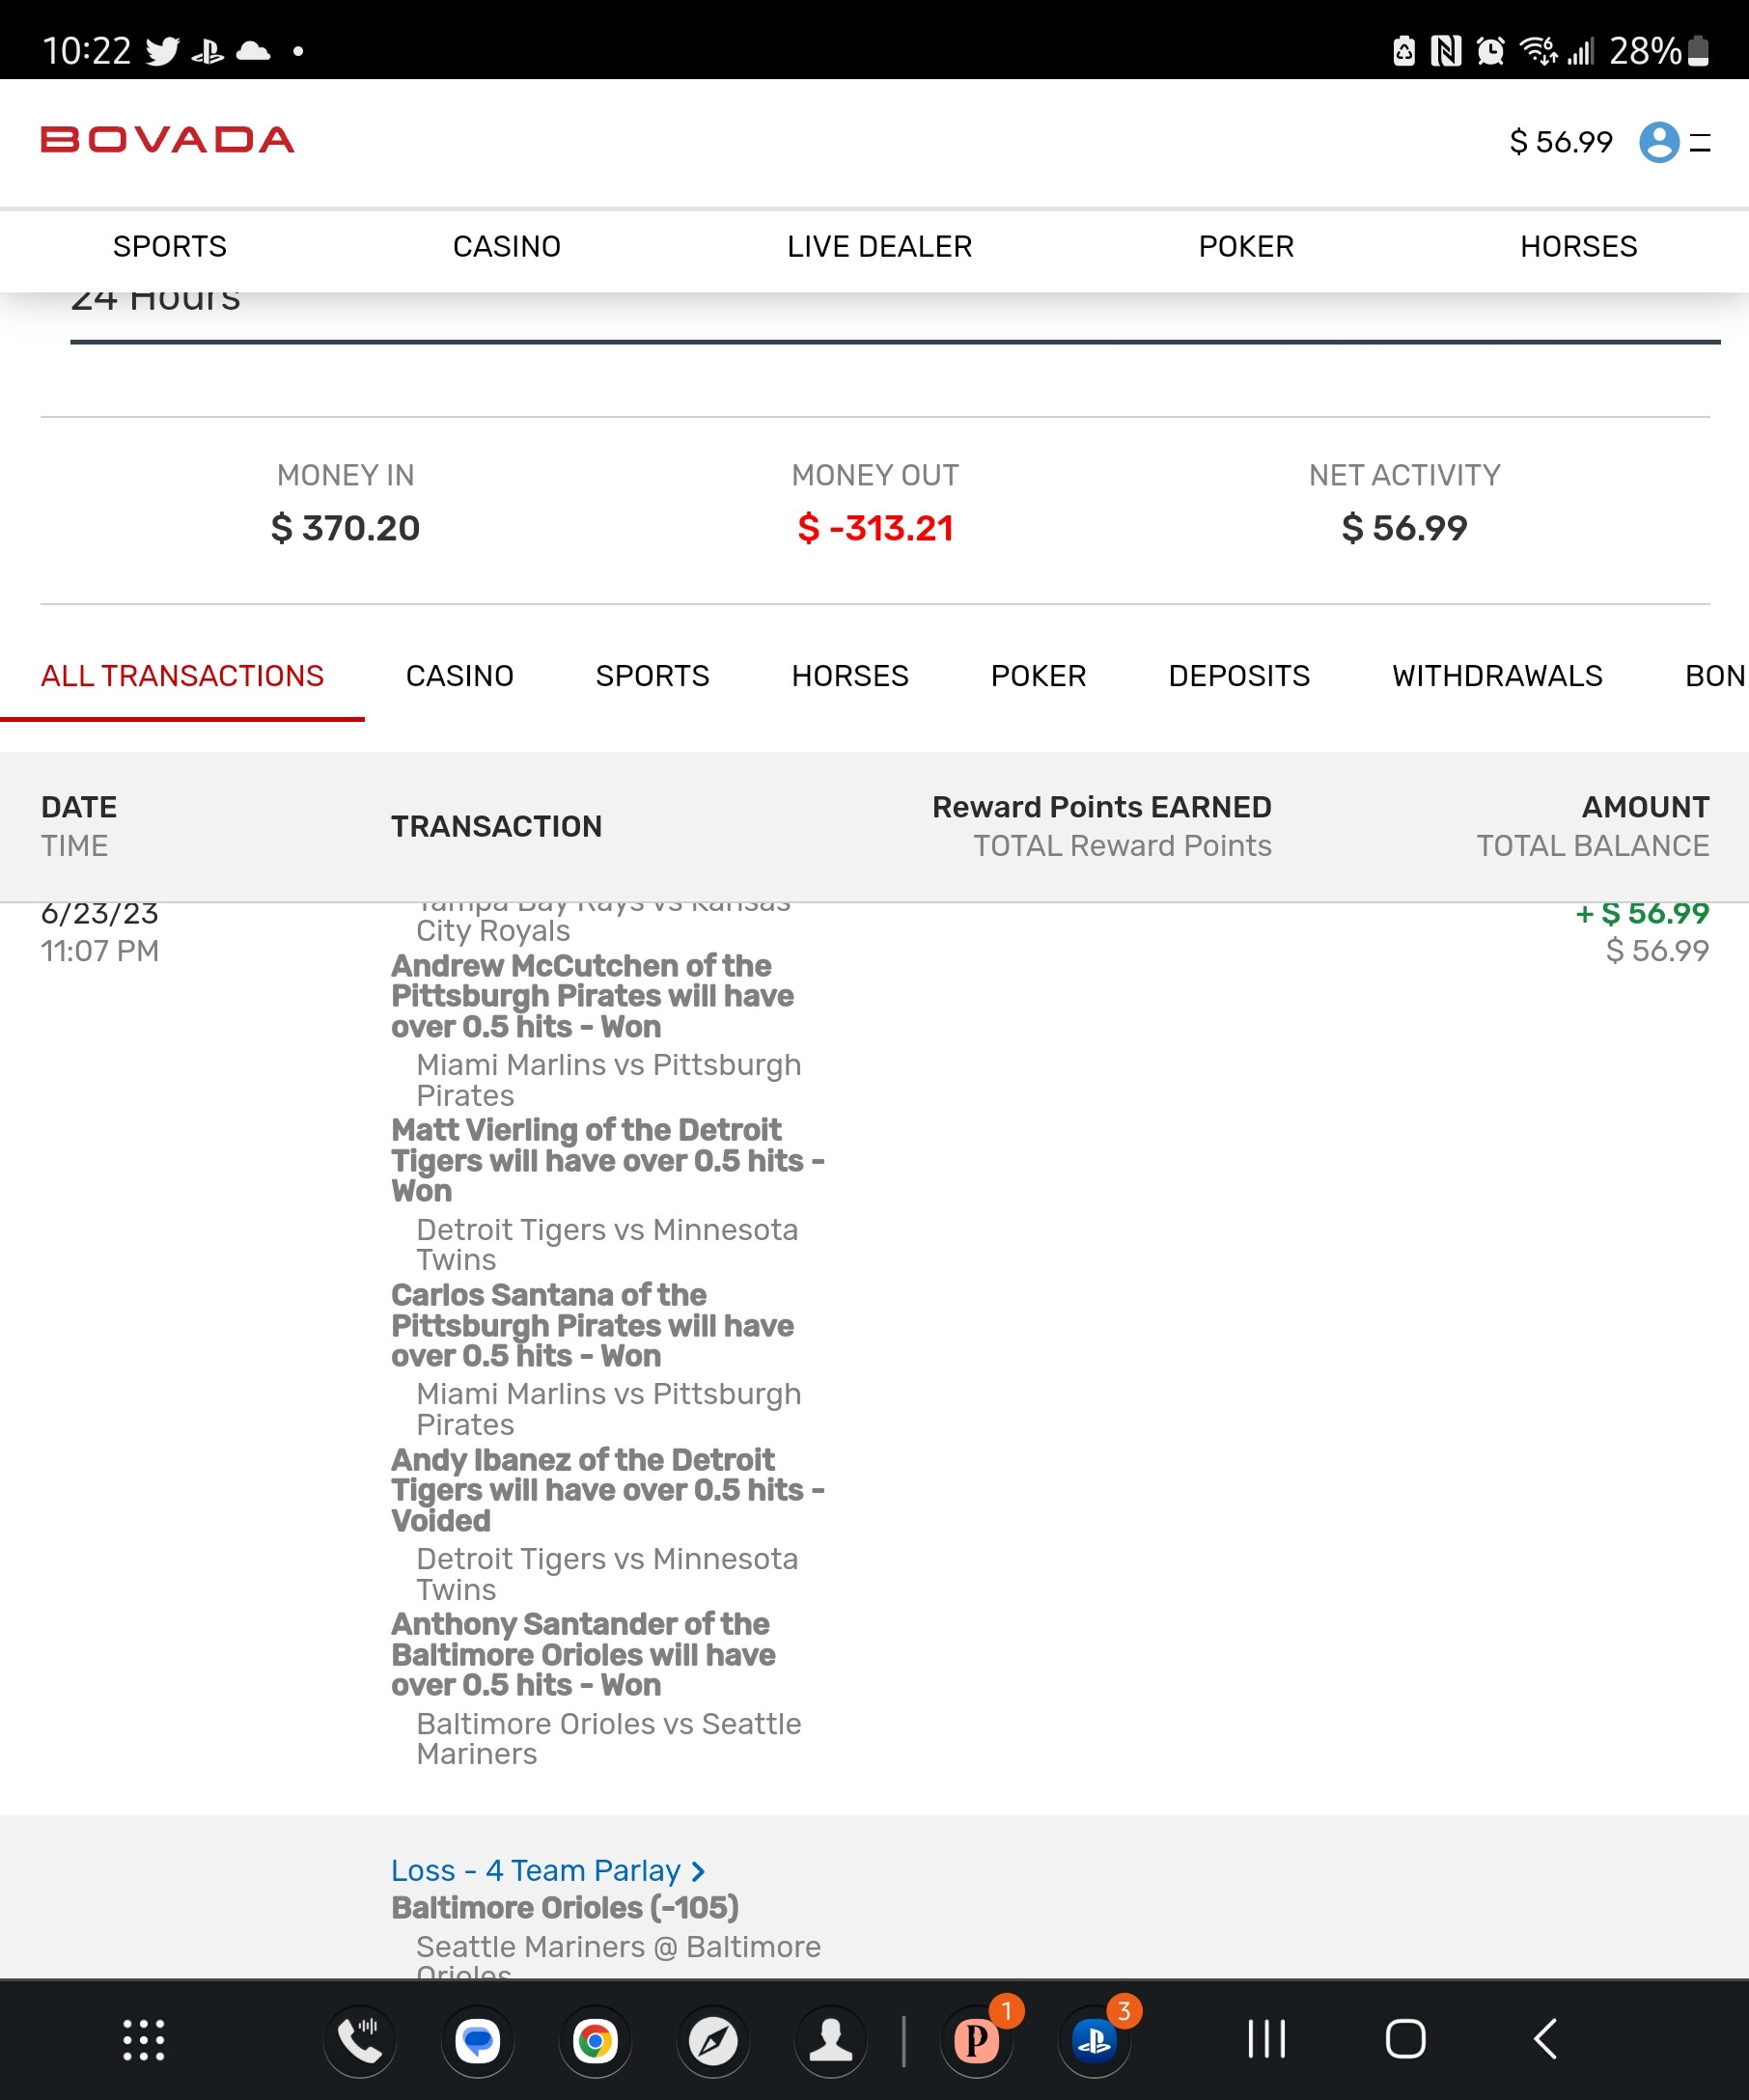Switch to the Deposits tab
This screenshot has height=2100, width=1749.
tap(1238, 676)
